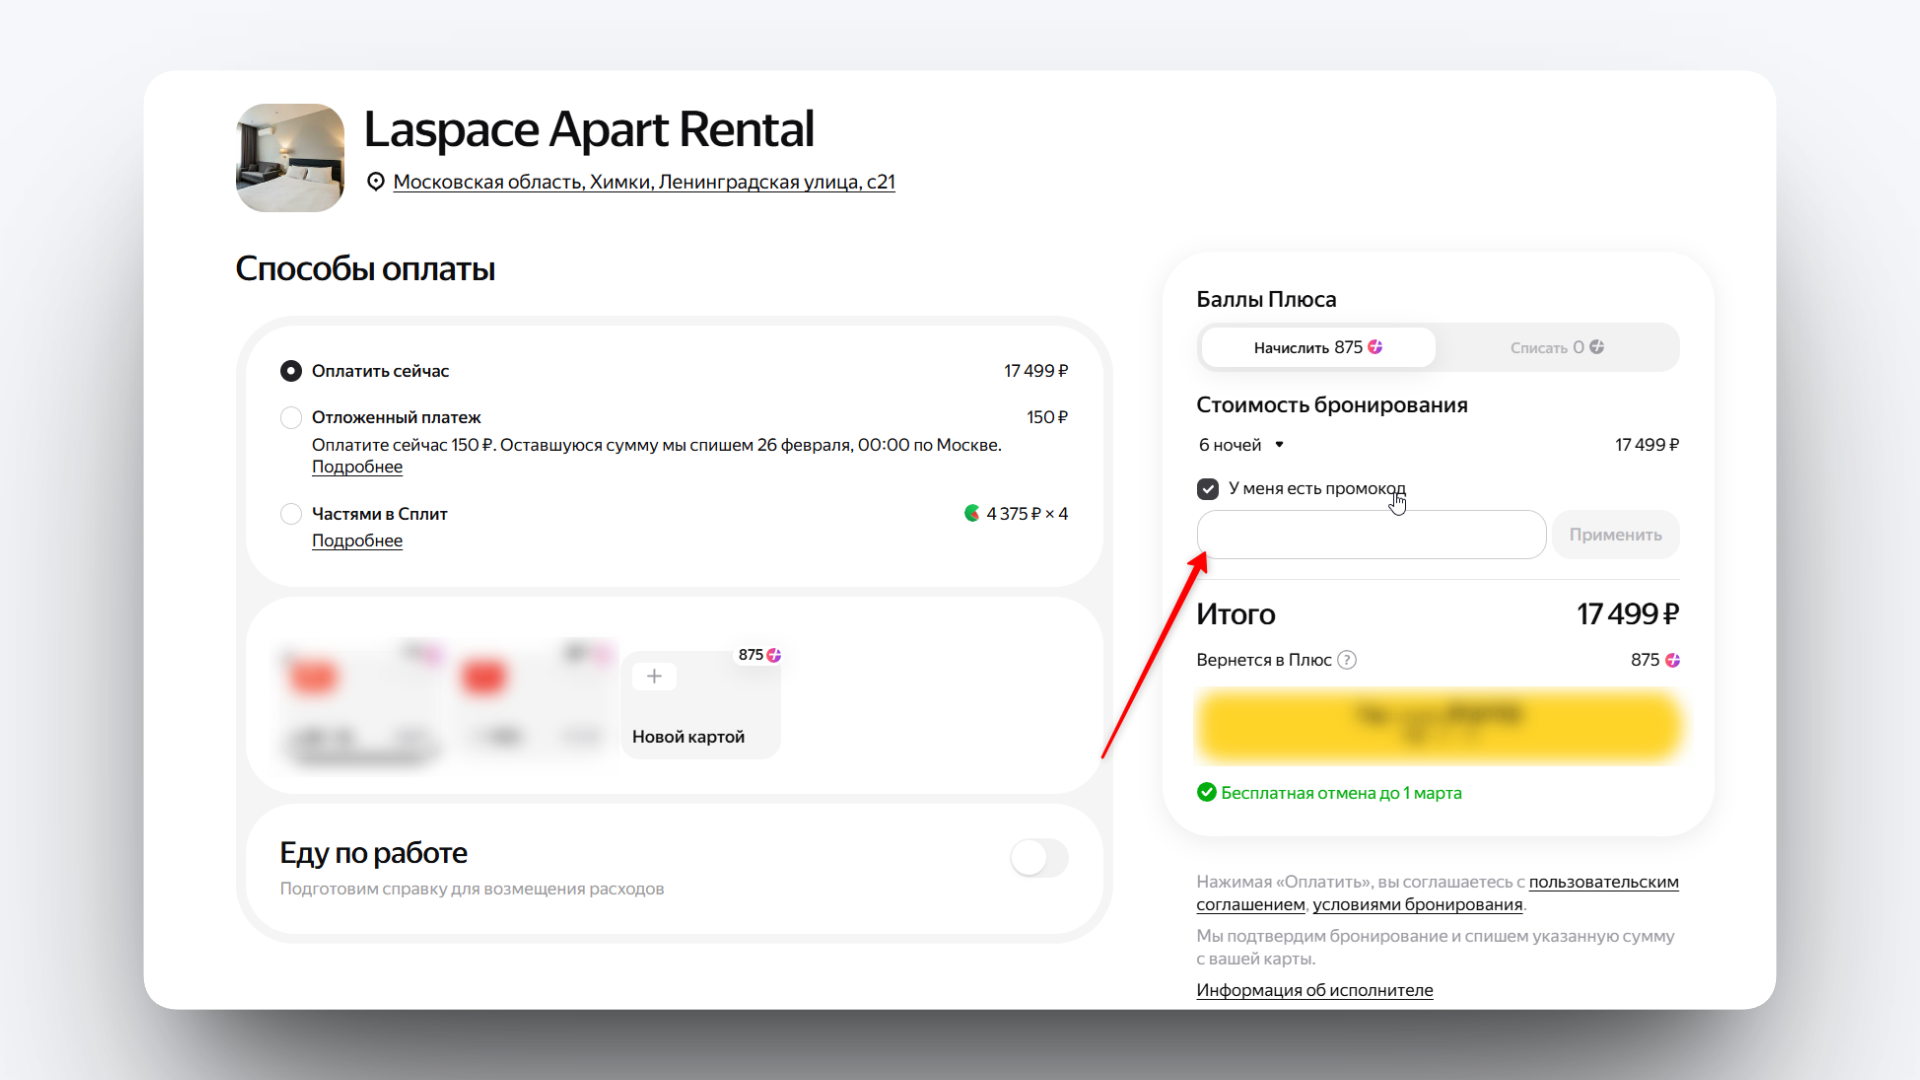The width and height of the screenshot is (1920, 1080).
Task: Click the Plus icon beside 875 in Вернется в Плюс row
Action: coord(1672,660)
